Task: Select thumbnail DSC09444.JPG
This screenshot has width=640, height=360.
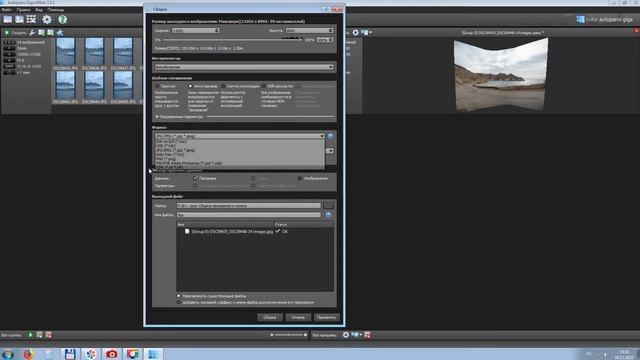Action: click(x=94, y=87)
